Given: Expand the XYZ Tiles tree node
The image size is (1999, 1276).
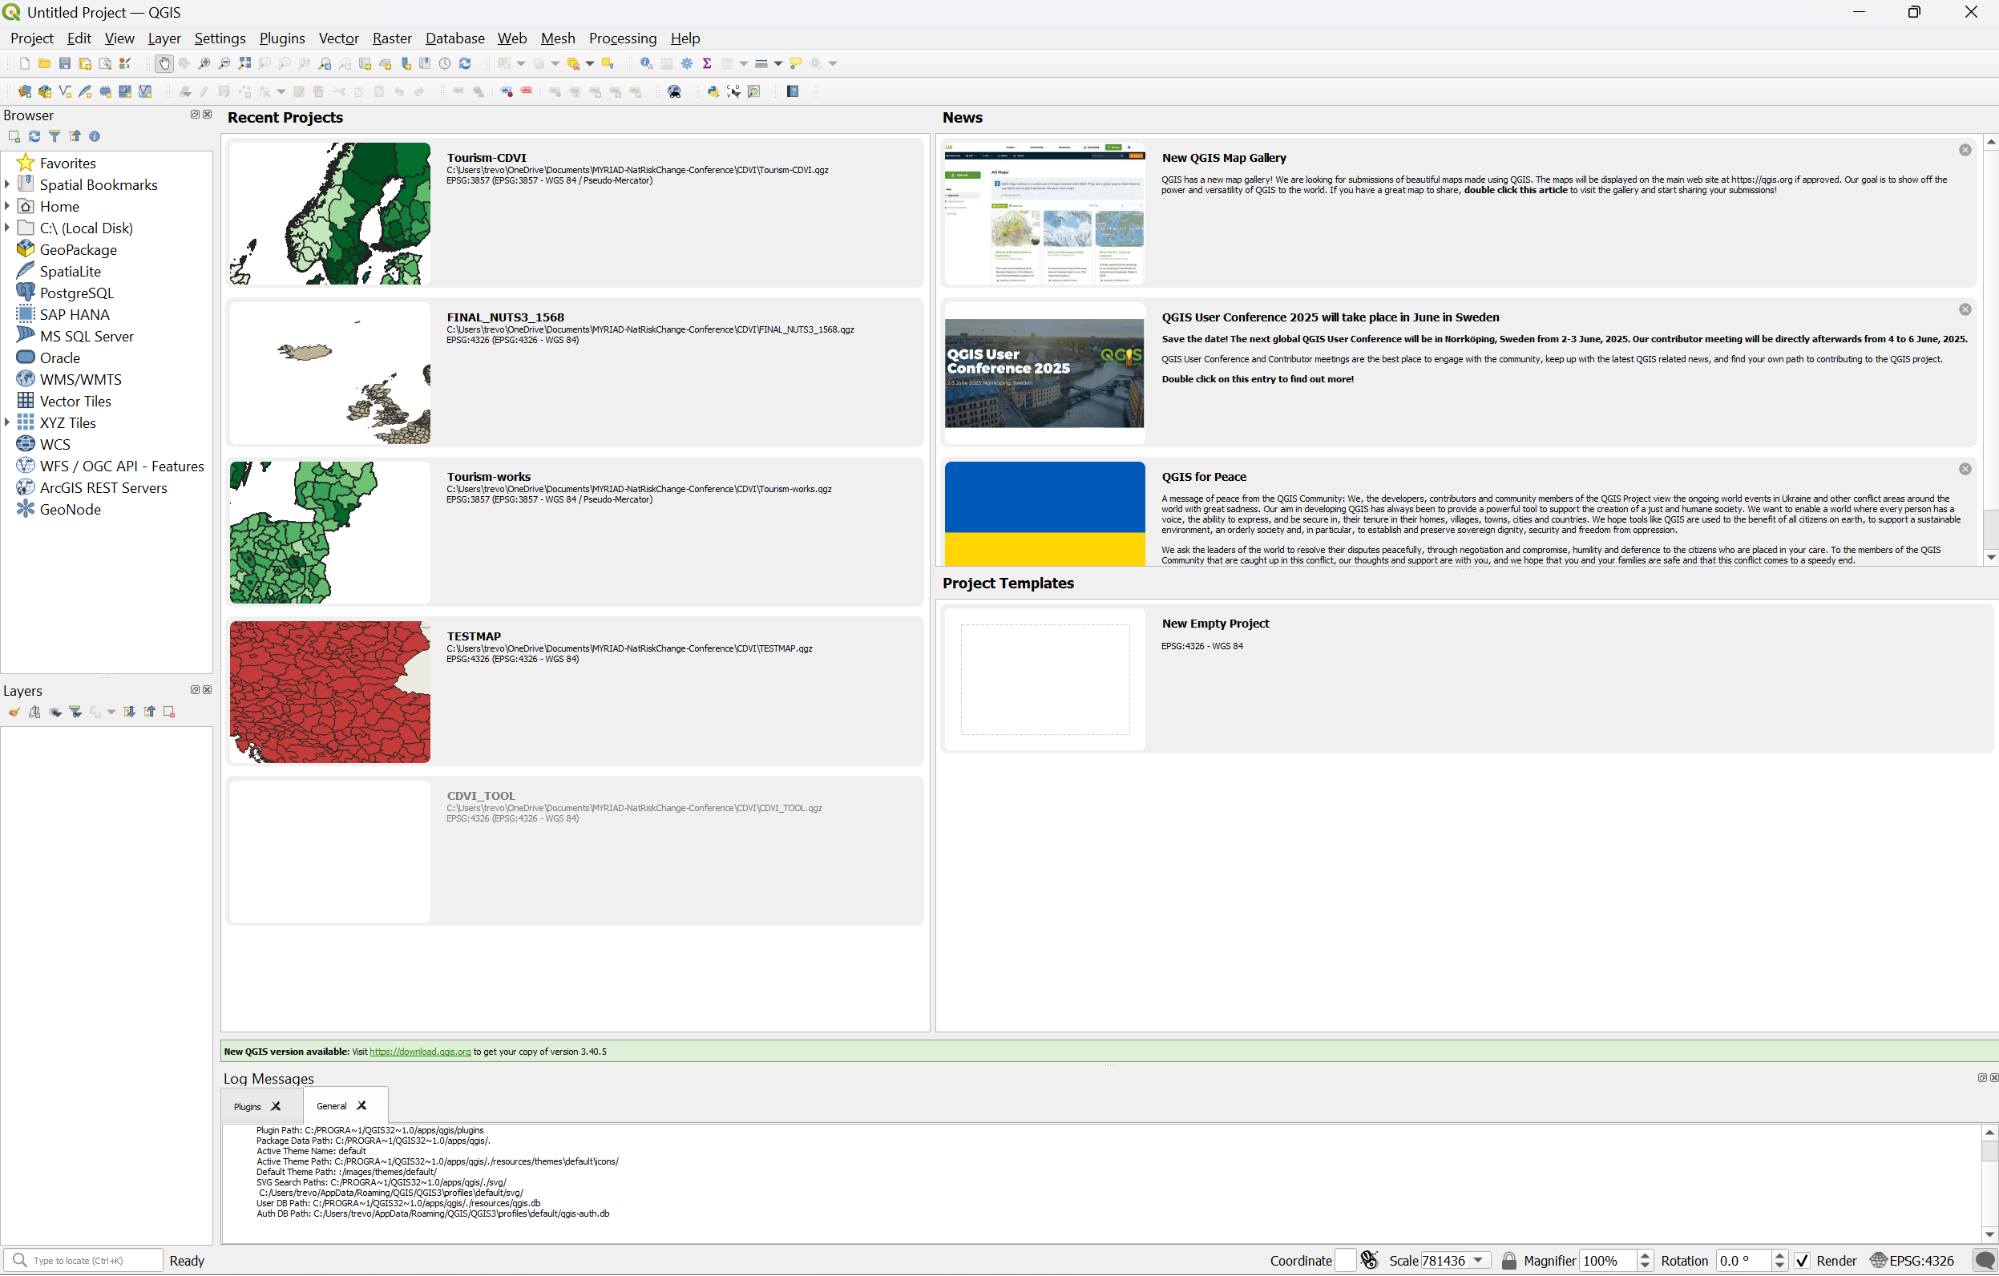Looking at the screenshot, I should pyautogui.click(x=7, y=422).
